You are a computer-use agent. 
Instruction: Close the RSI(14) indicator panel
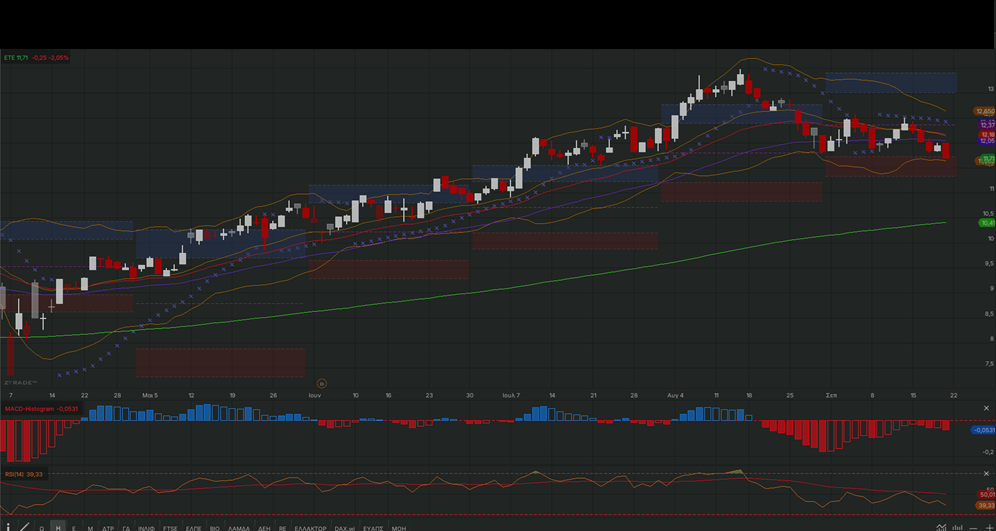point(986,473)
